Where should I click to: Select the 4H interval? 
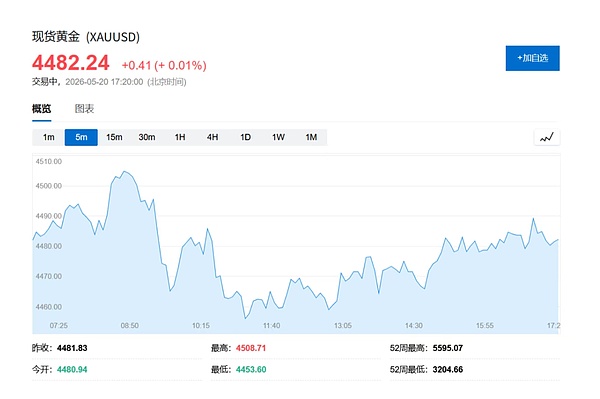[x=212, y=137]
